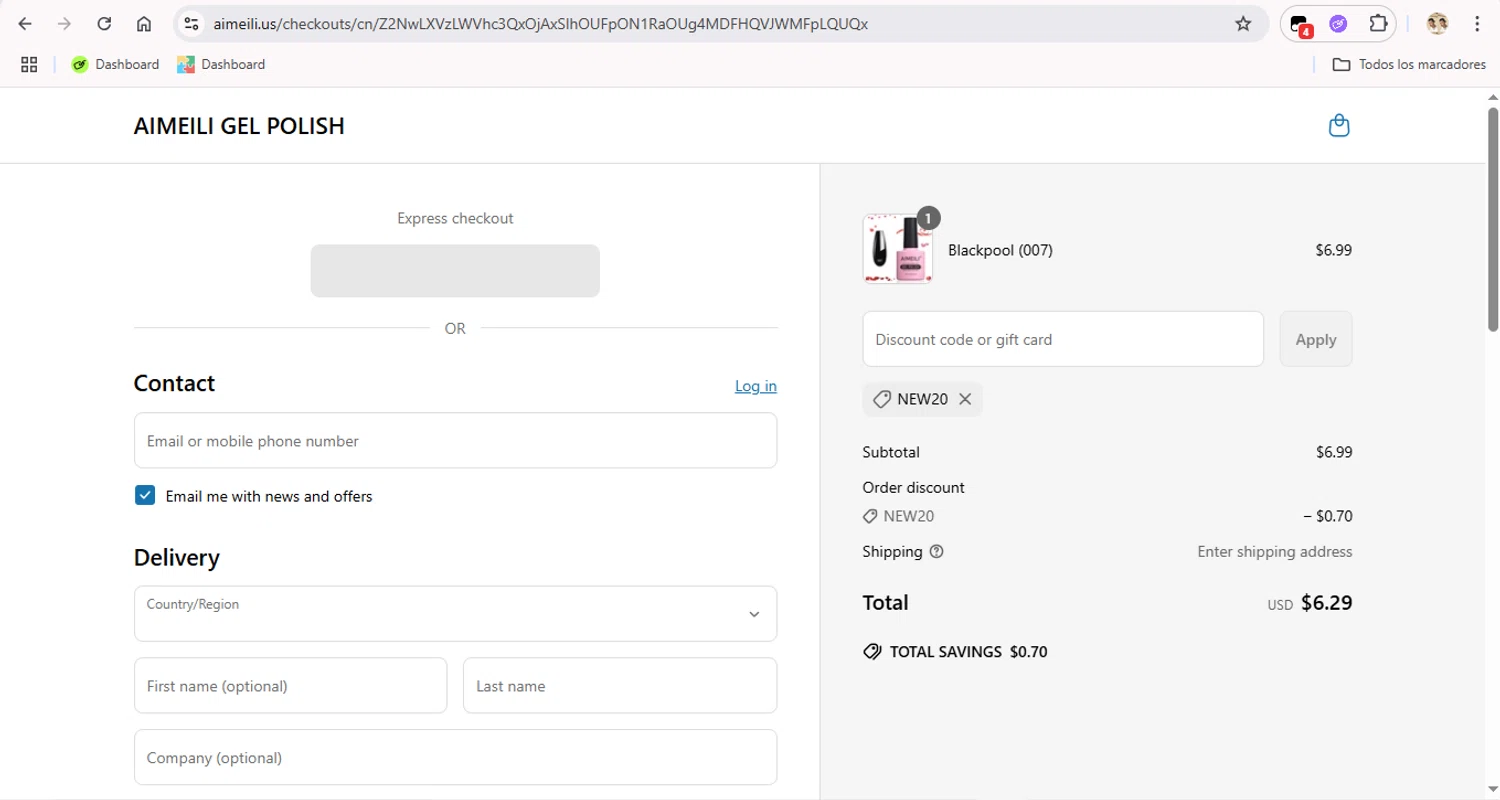Open the first Dashboard bookmark with green icon
1500x800 pixels.
pyautogui.click(x=115, y=64)
